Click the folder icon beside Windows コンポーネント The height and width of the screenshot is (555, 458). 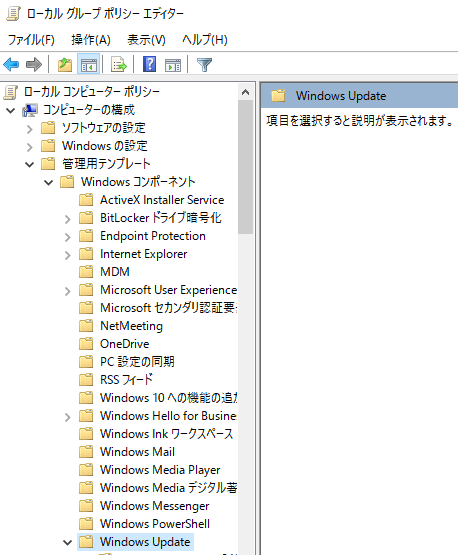[x=67, y=182]
